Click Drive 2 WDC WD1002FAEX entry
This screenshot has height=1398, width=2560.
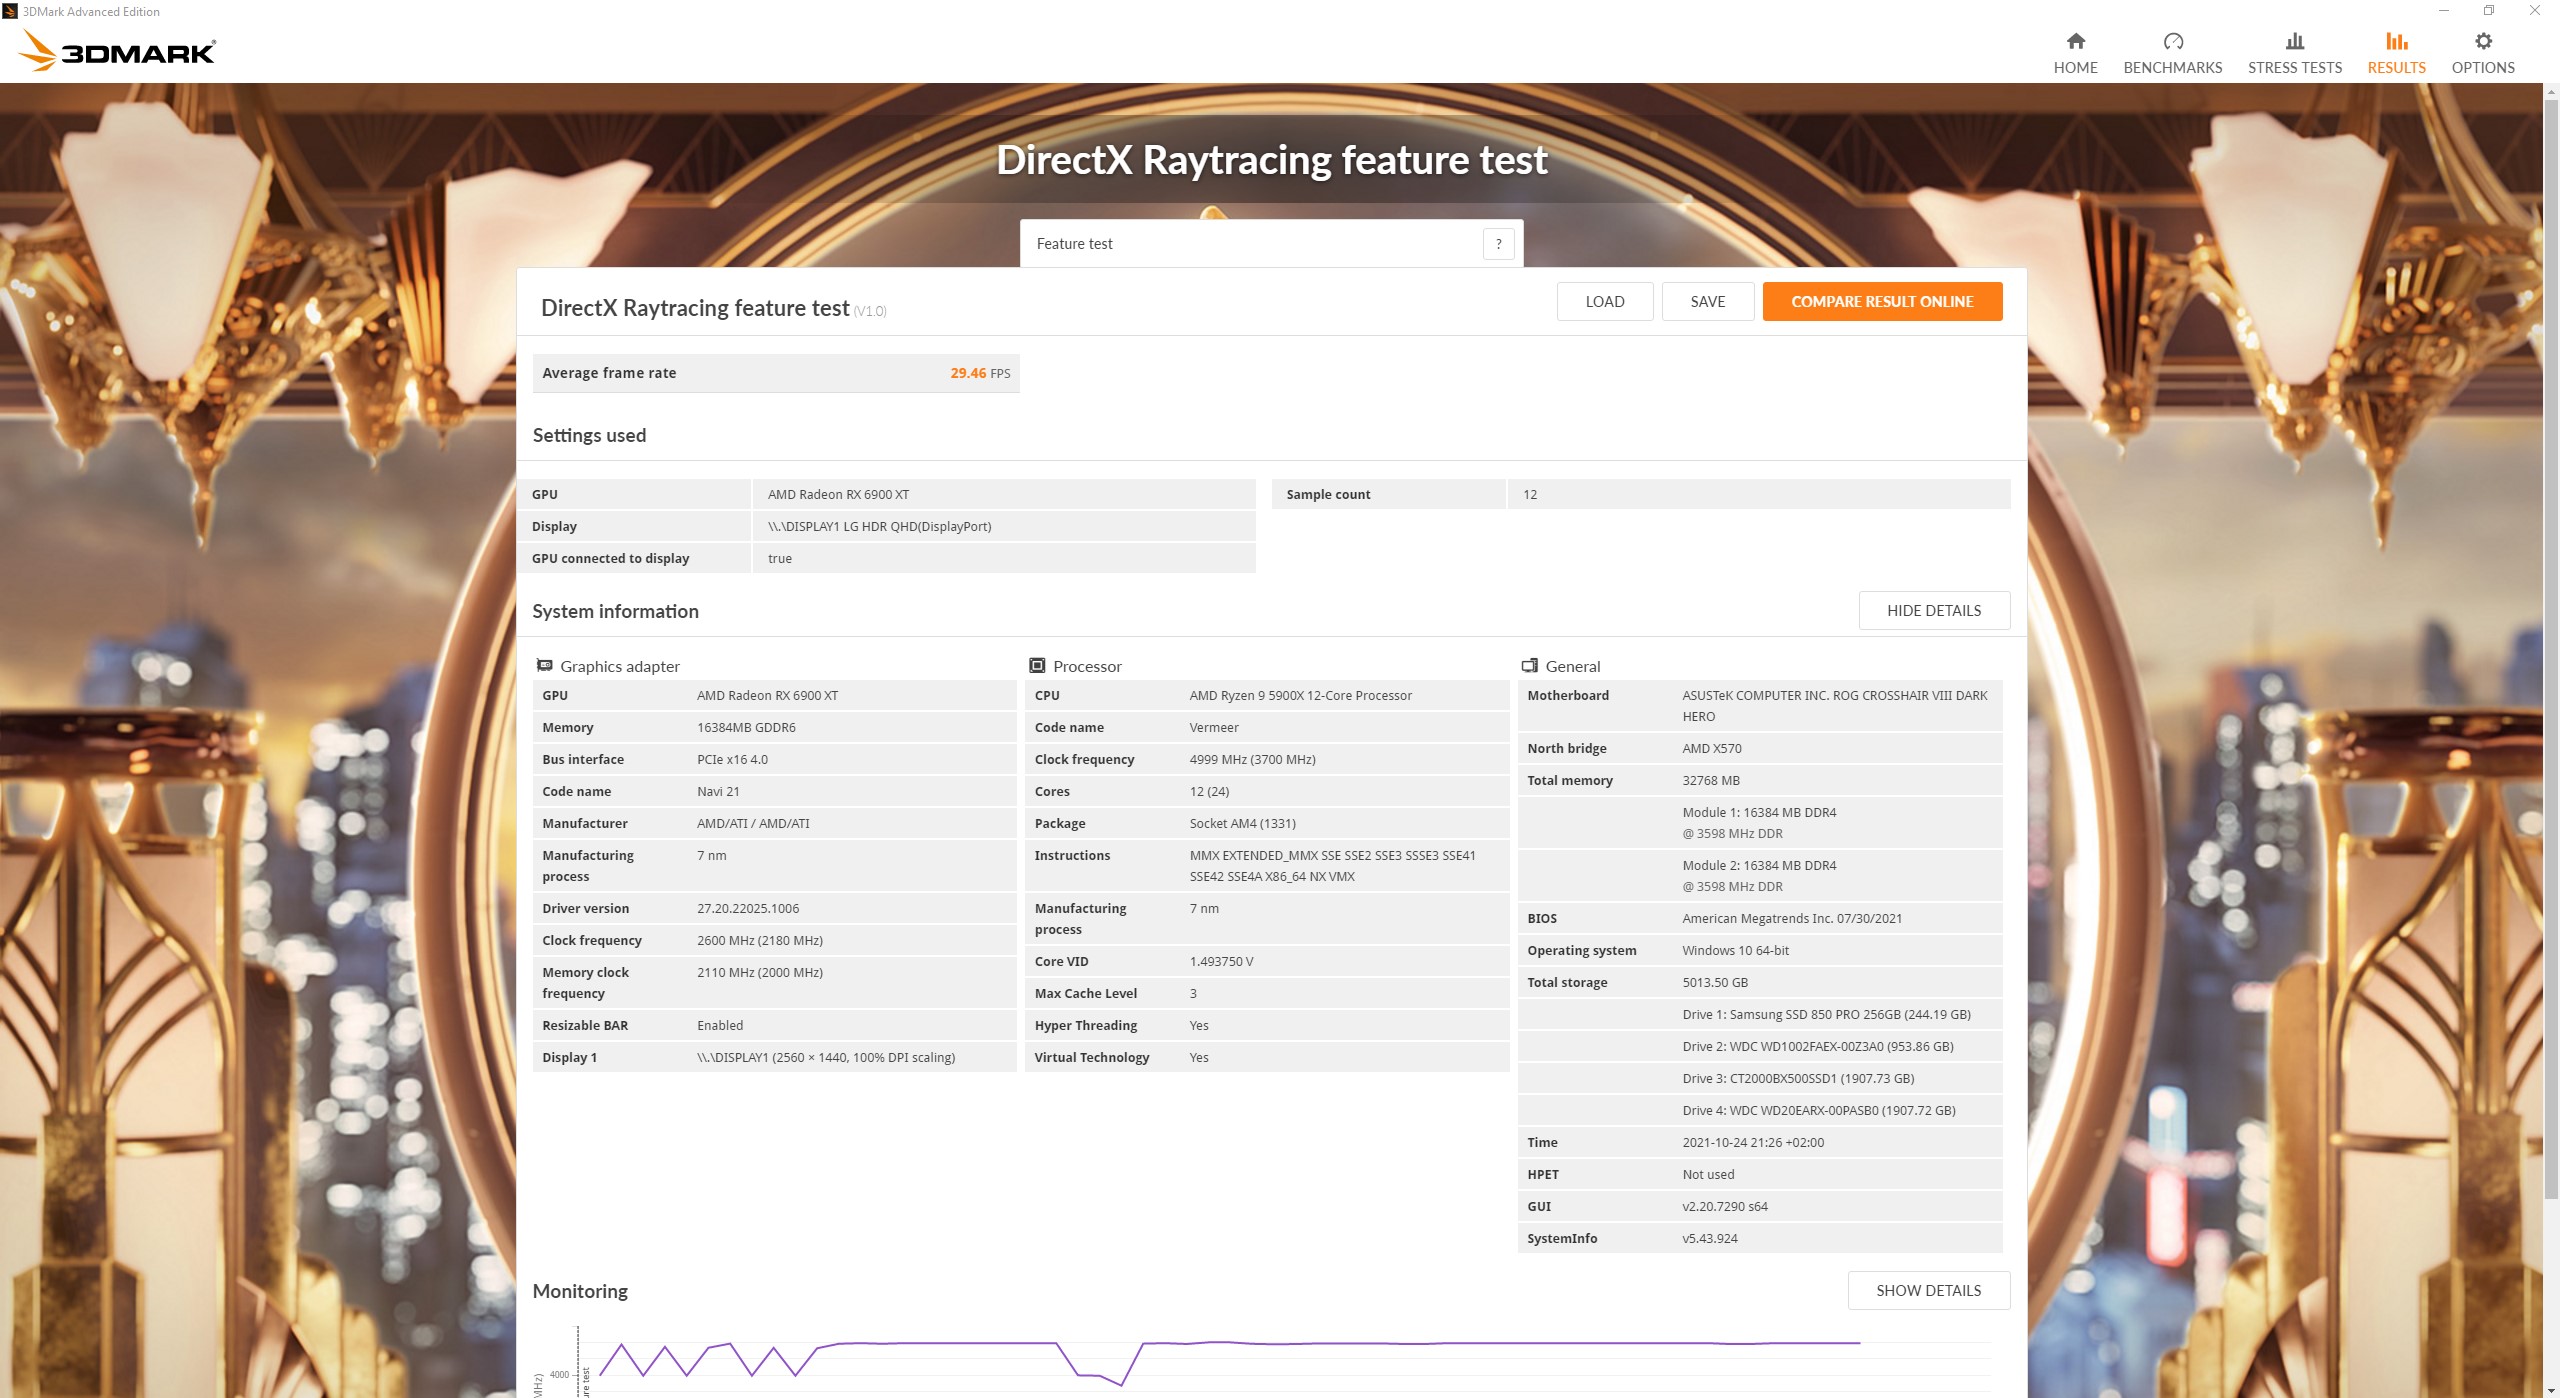(x=1817, y=1046)
